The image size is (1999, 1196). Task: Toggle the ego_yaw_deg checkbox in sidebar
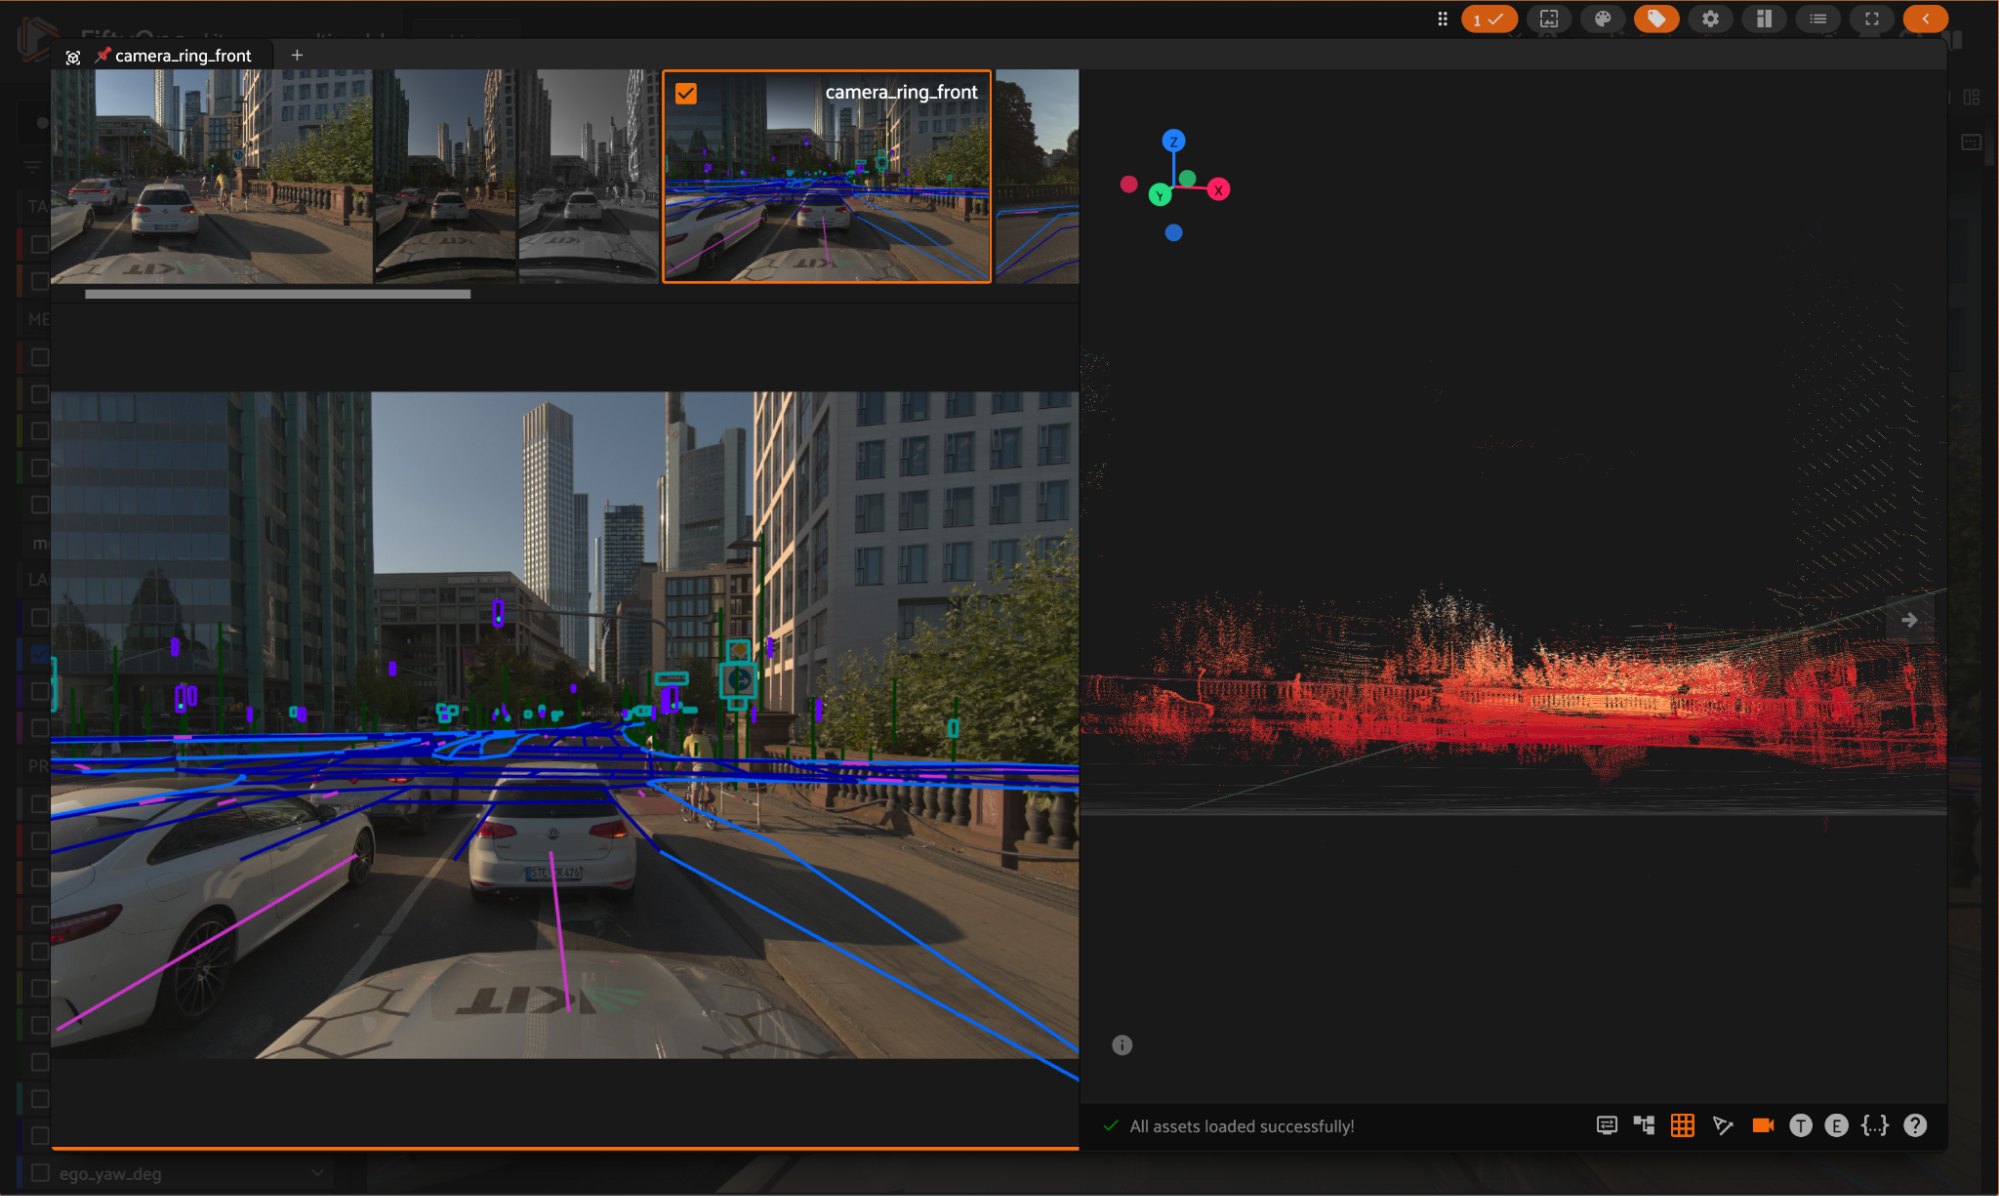point(40,1173)
